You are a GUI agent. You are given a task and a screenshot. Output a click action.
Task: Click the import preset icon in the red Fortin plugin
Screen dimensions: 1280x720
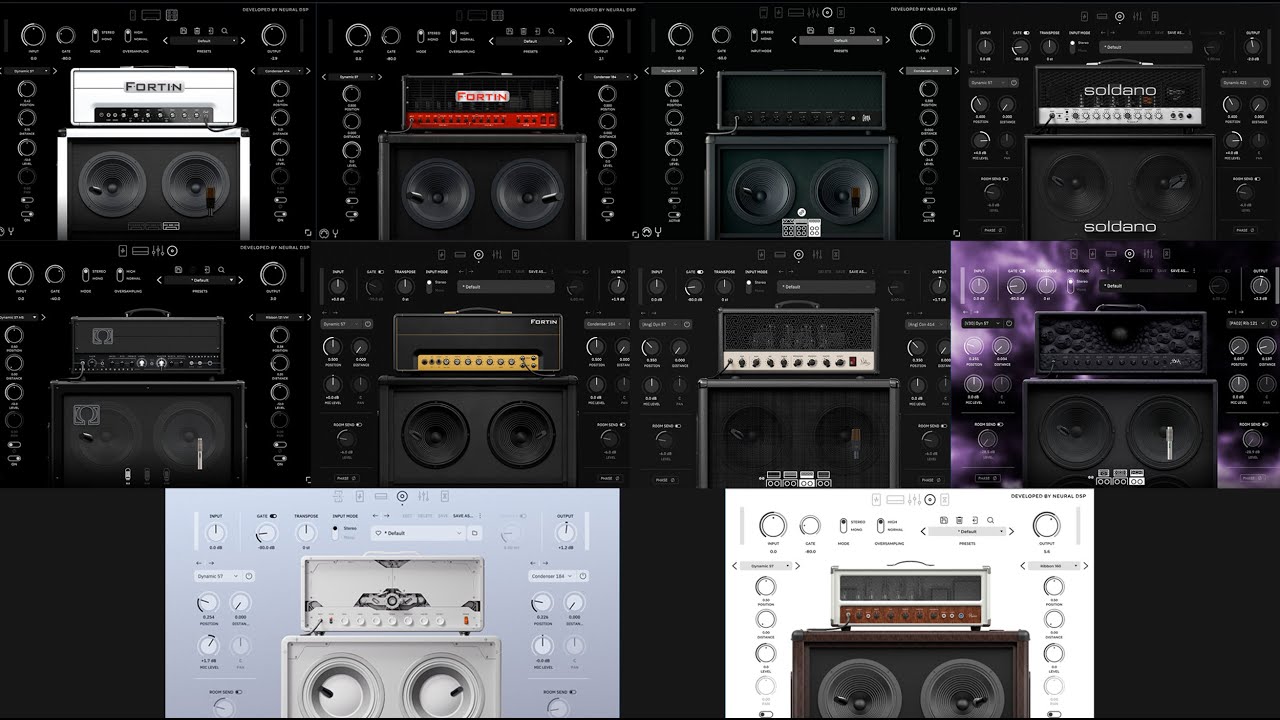537,31
